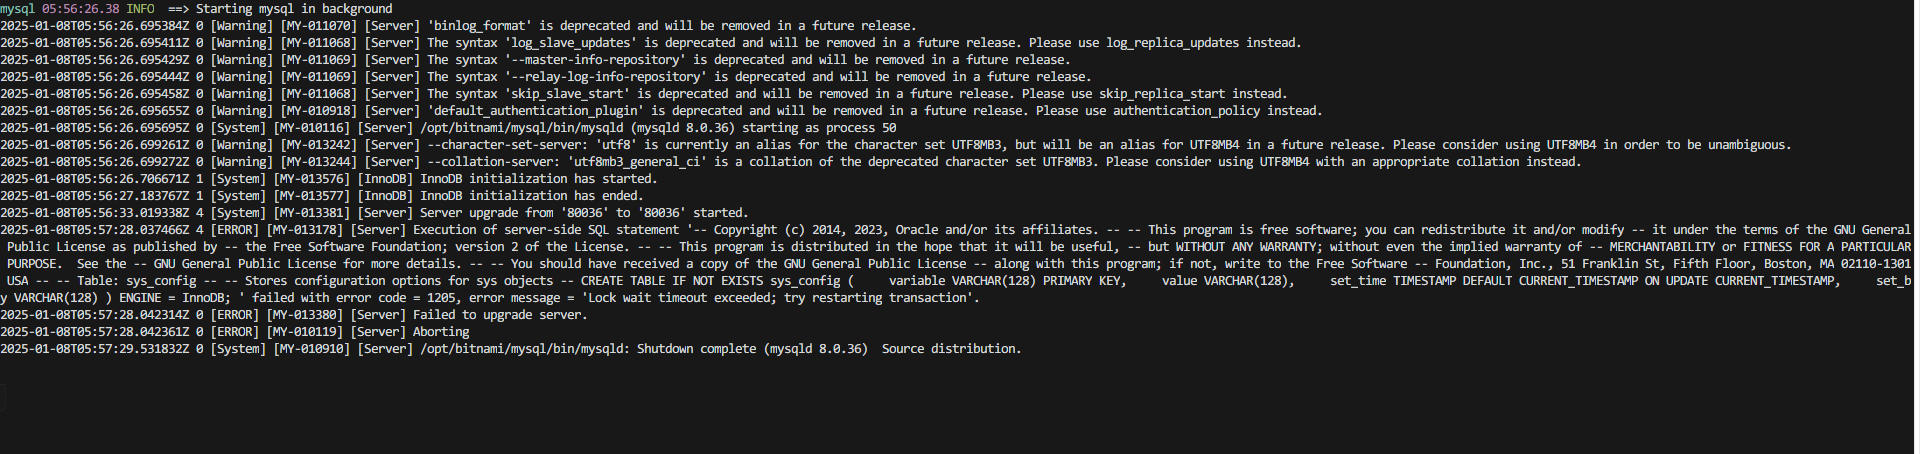Click the /opt/bitnami/mysql/bin/mysqld starting as process line

448,128
